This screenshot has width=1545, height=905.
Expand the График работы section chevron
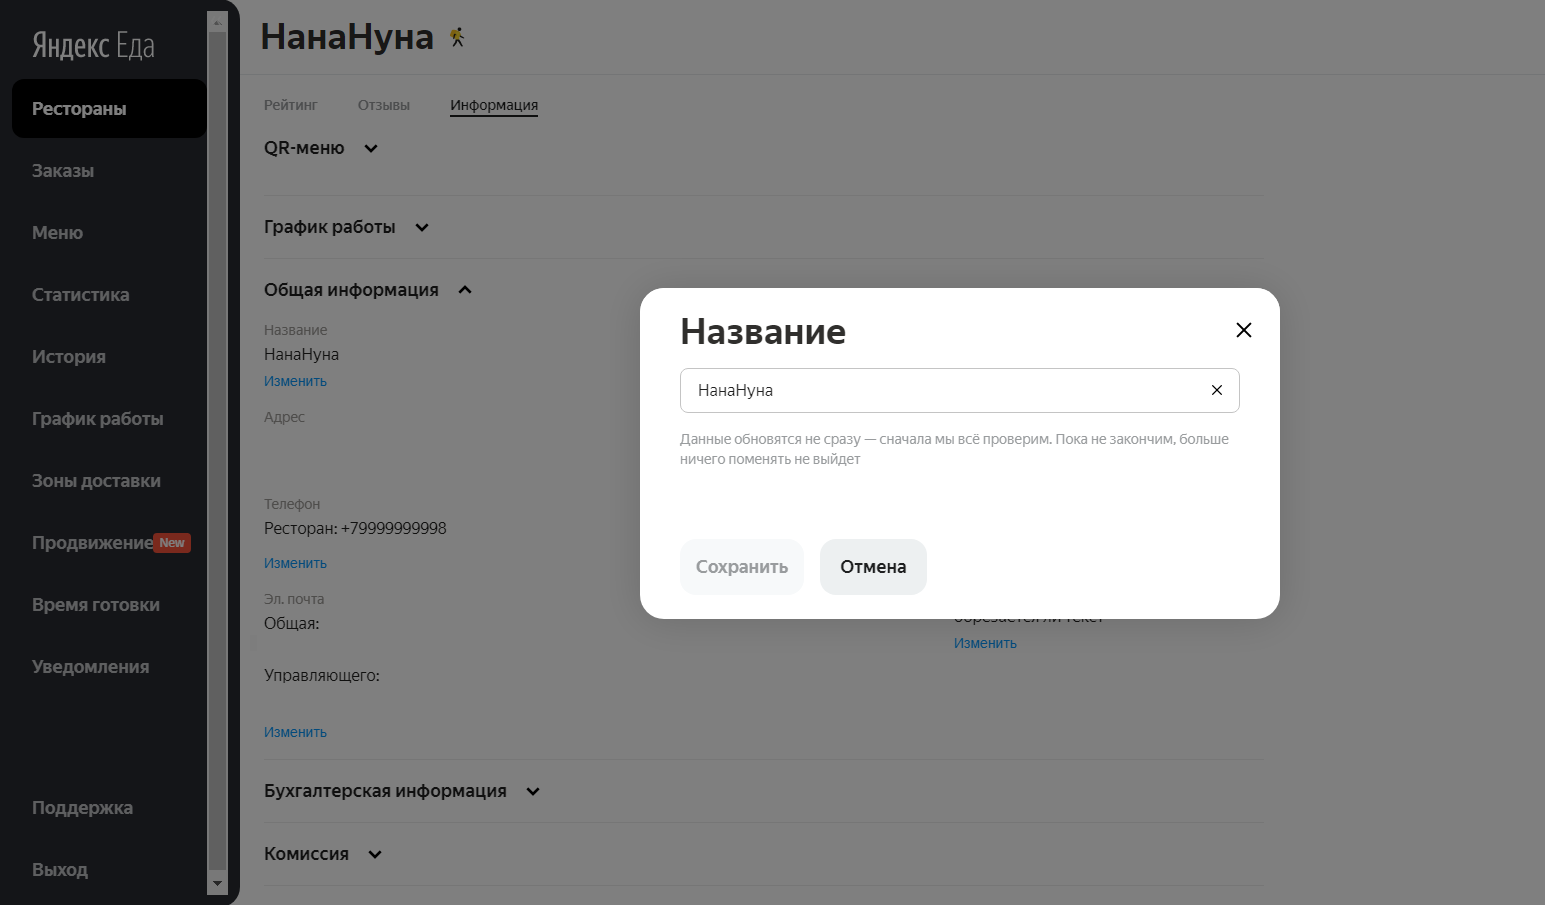[421, 228]
